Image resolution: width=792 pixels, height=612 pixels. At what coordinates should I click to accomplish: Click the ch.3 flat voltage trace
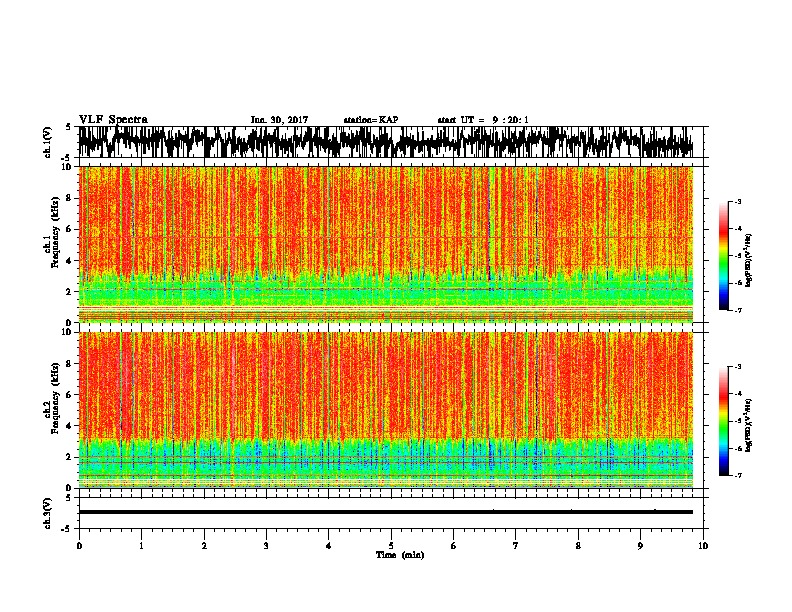tap(385, 512)
